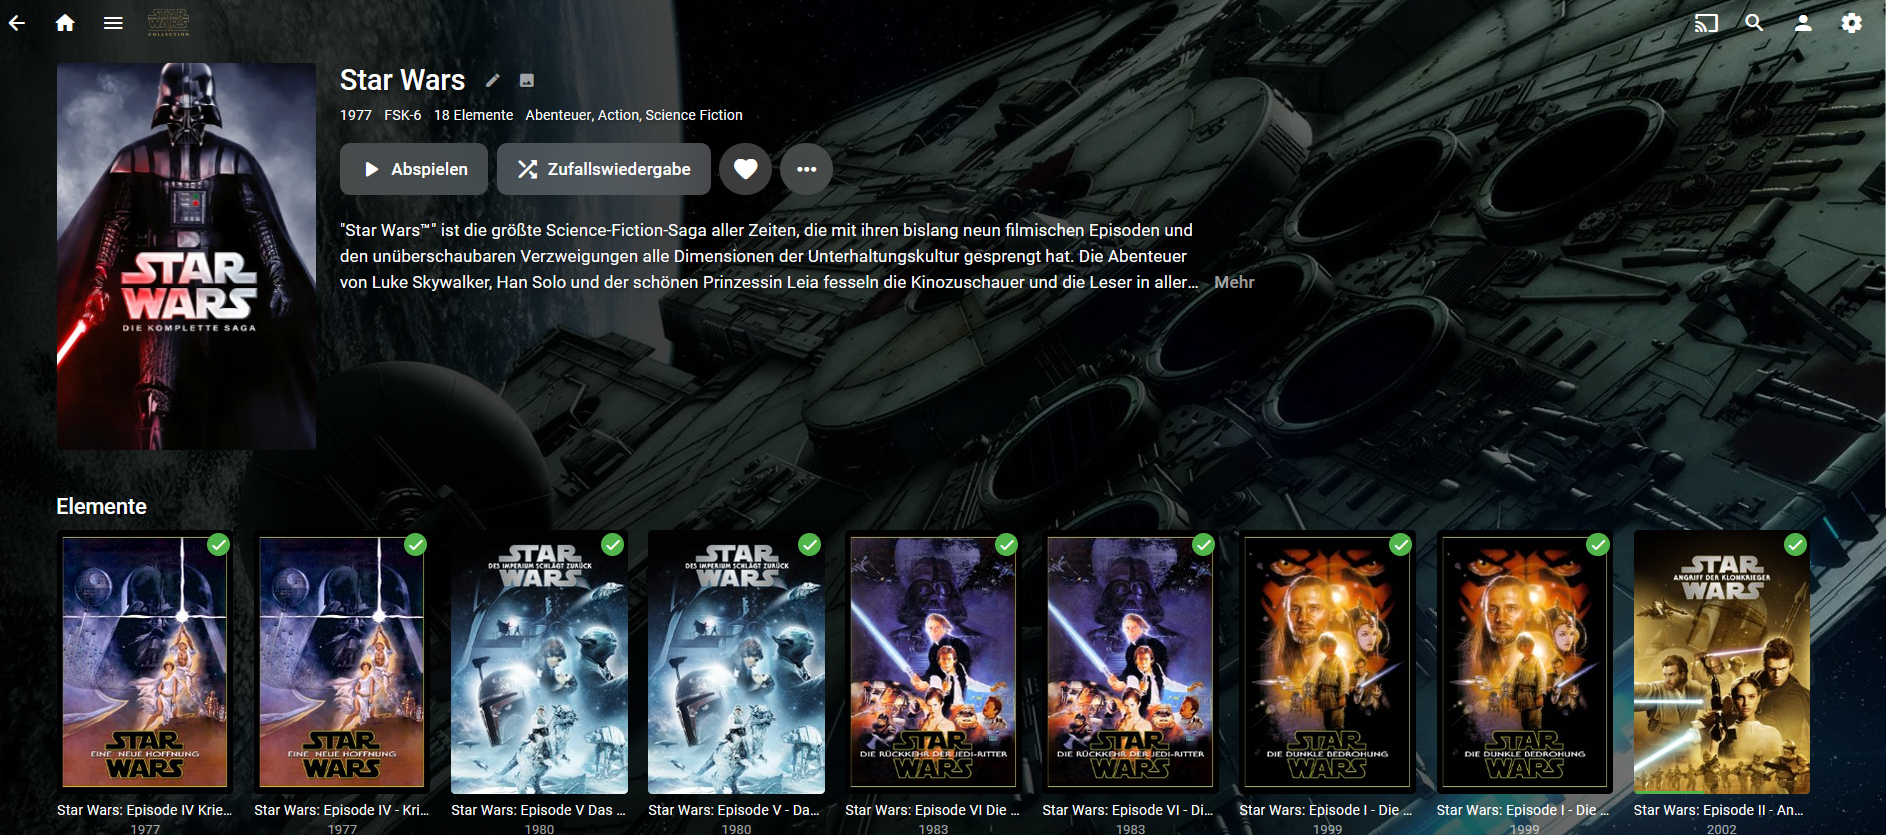Open the image editor icon beside title

pos(527,81)
